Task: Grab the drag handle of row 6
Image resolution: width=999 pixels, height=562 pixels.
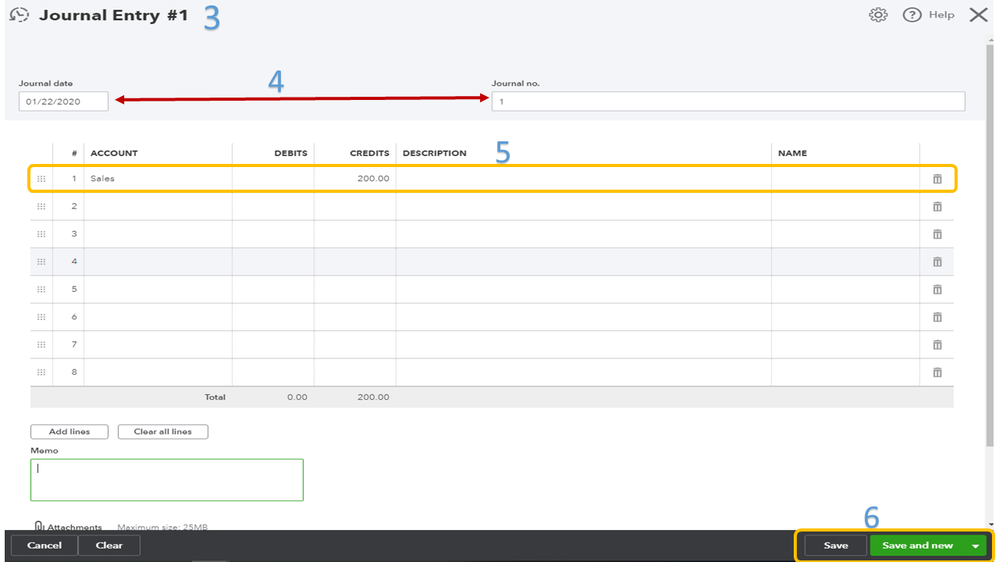Action: 41,317
